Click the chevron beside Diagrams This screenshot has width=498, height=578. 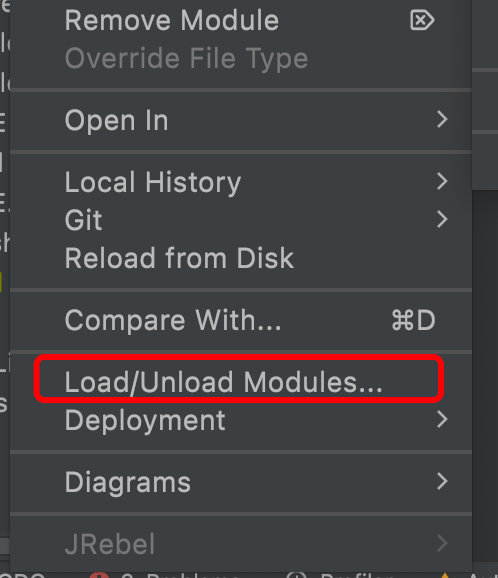point(442,481)
